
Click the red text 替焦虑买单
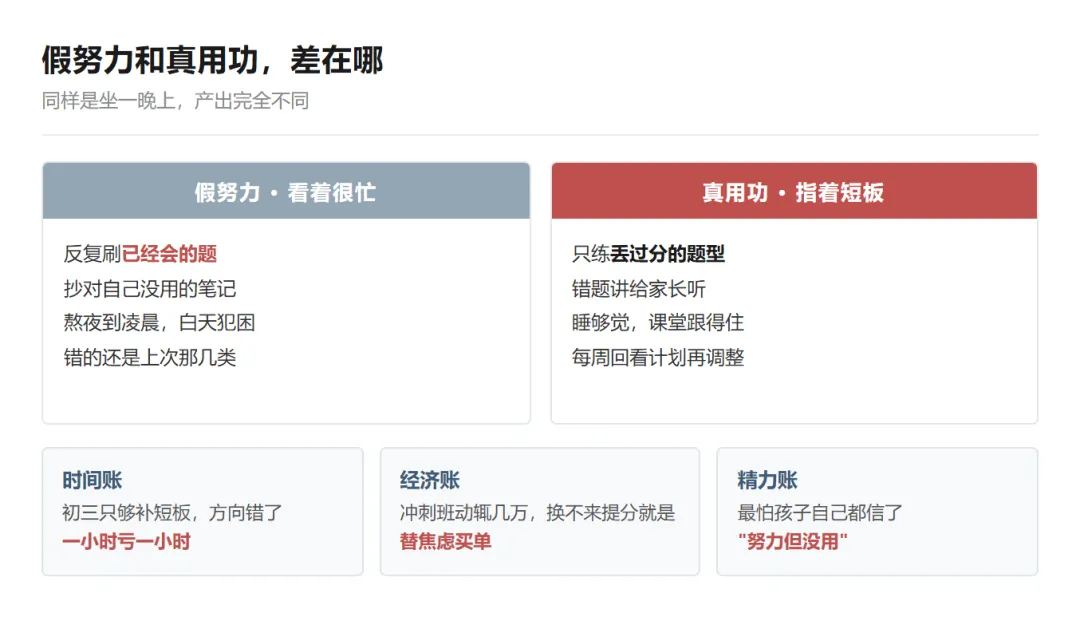pos(445,542)
